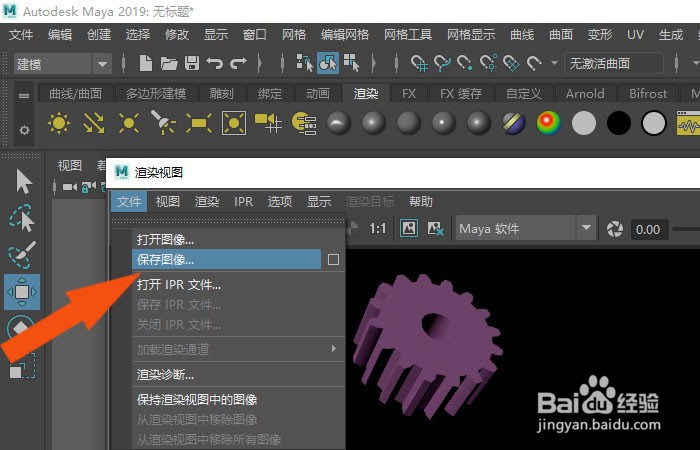Toggle snap to grids magnet icon
700x450 pixels.
(419, 63)
